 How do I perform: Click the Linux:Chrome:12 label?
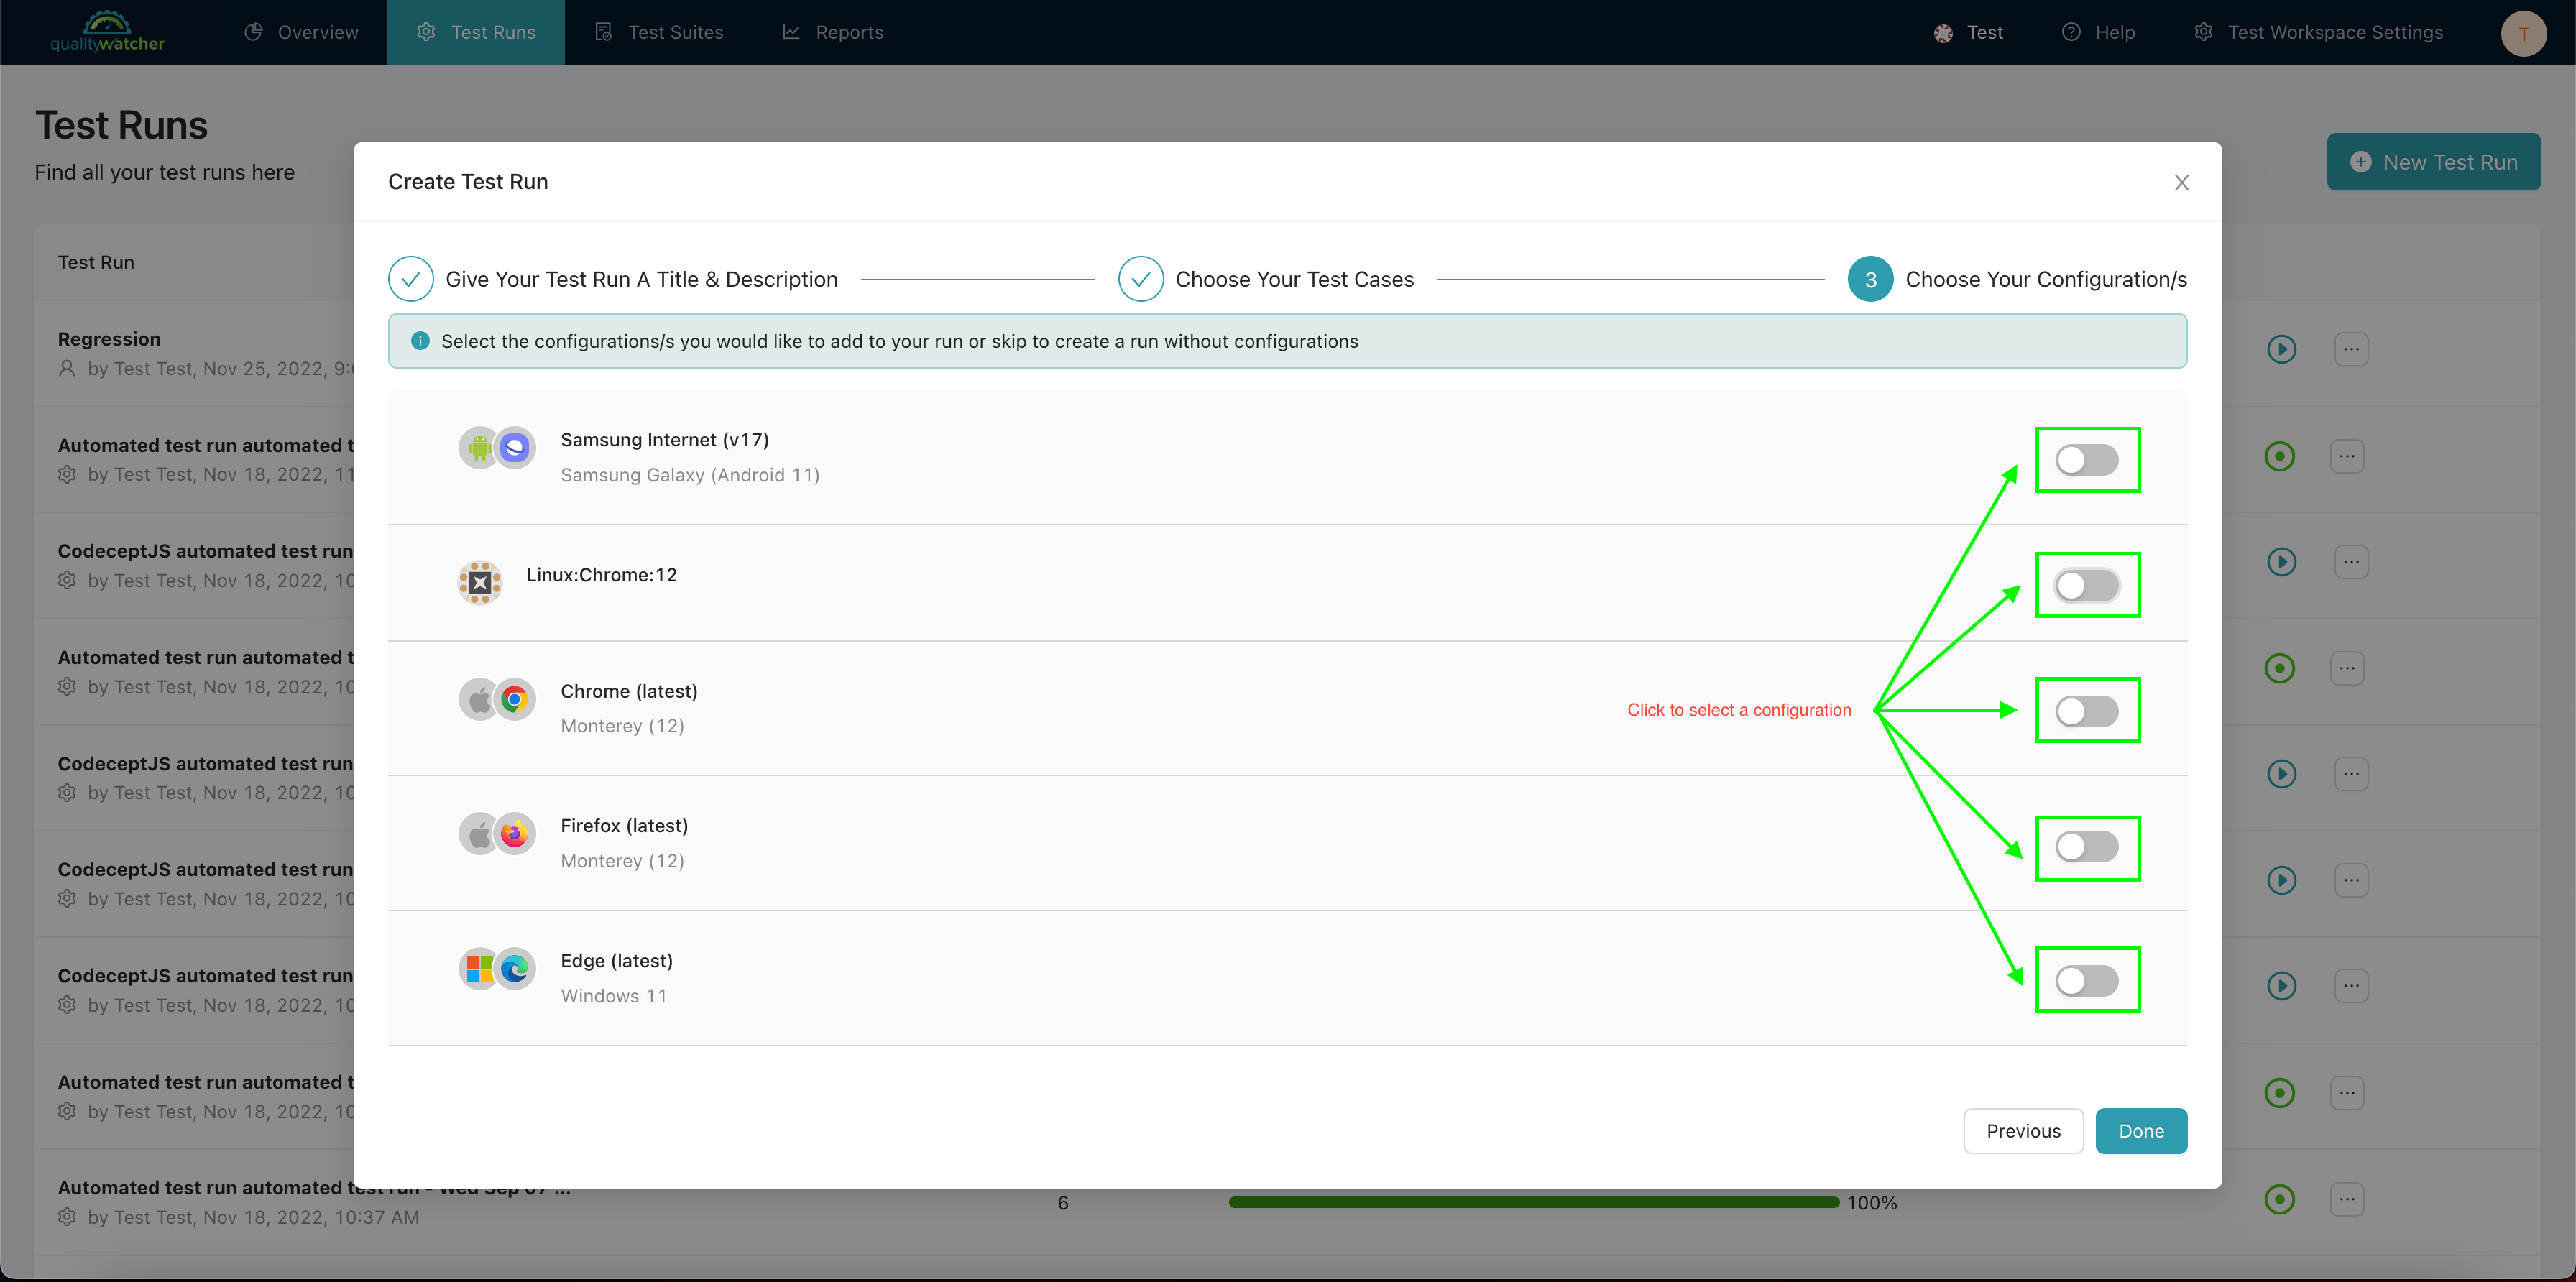tap(601, 575)
